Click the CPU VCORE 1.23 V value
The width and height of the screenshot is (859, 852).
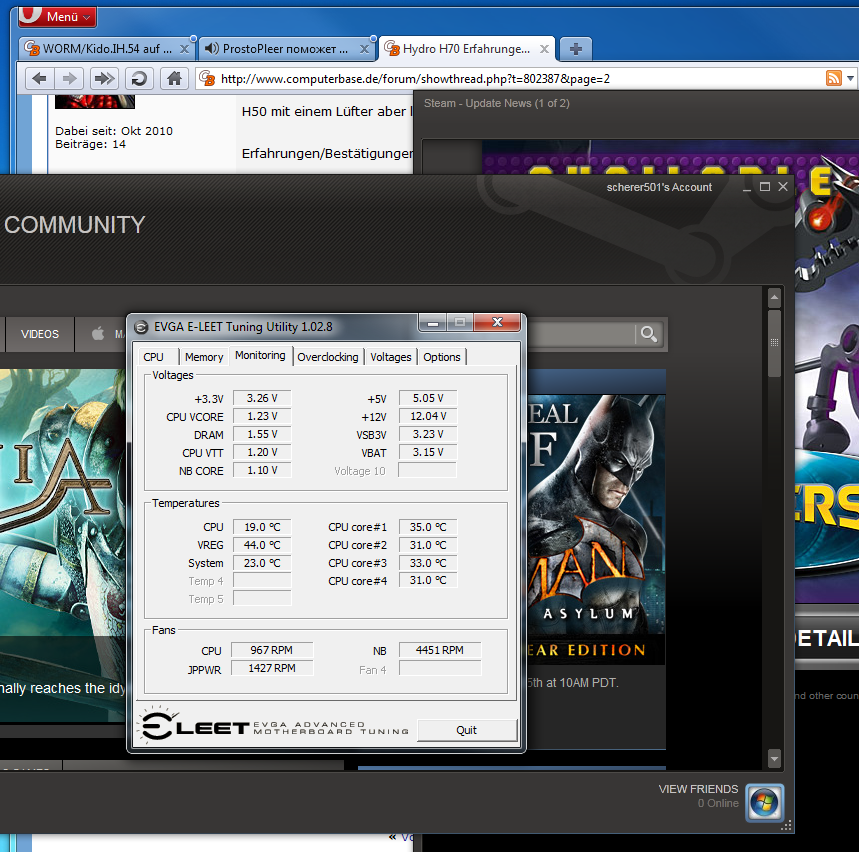coord(262,416)
